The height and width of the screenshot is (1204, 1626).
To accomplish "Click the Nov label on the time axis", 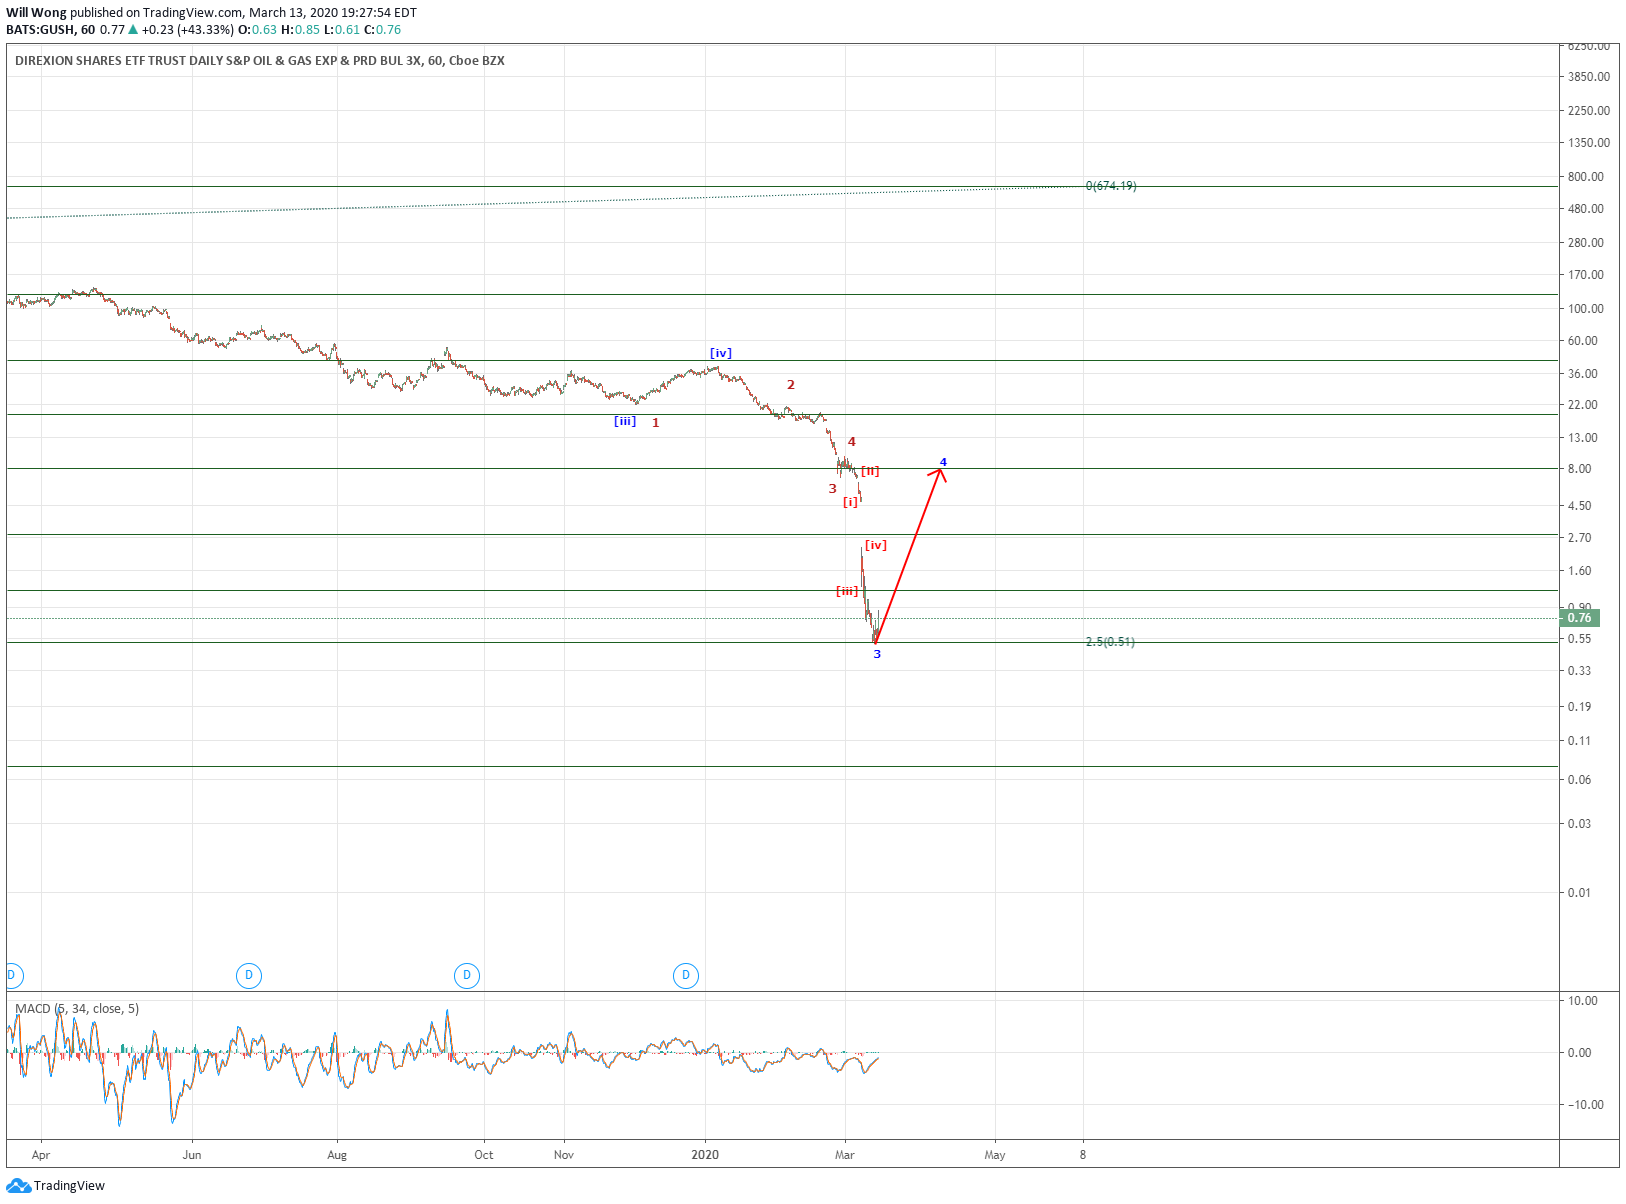I will [564, 1155].
